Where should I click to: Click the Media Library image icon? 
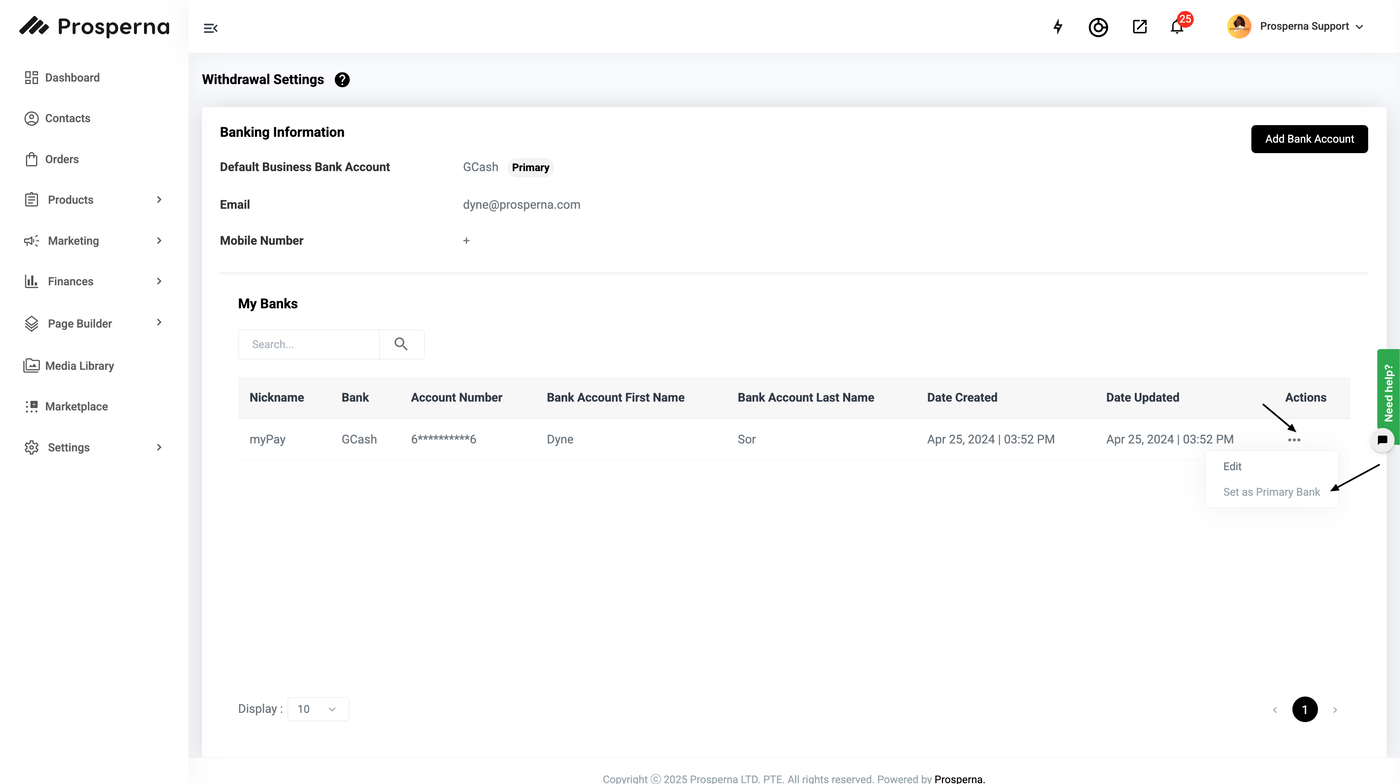pyautogui.click(x=31, y=366)
